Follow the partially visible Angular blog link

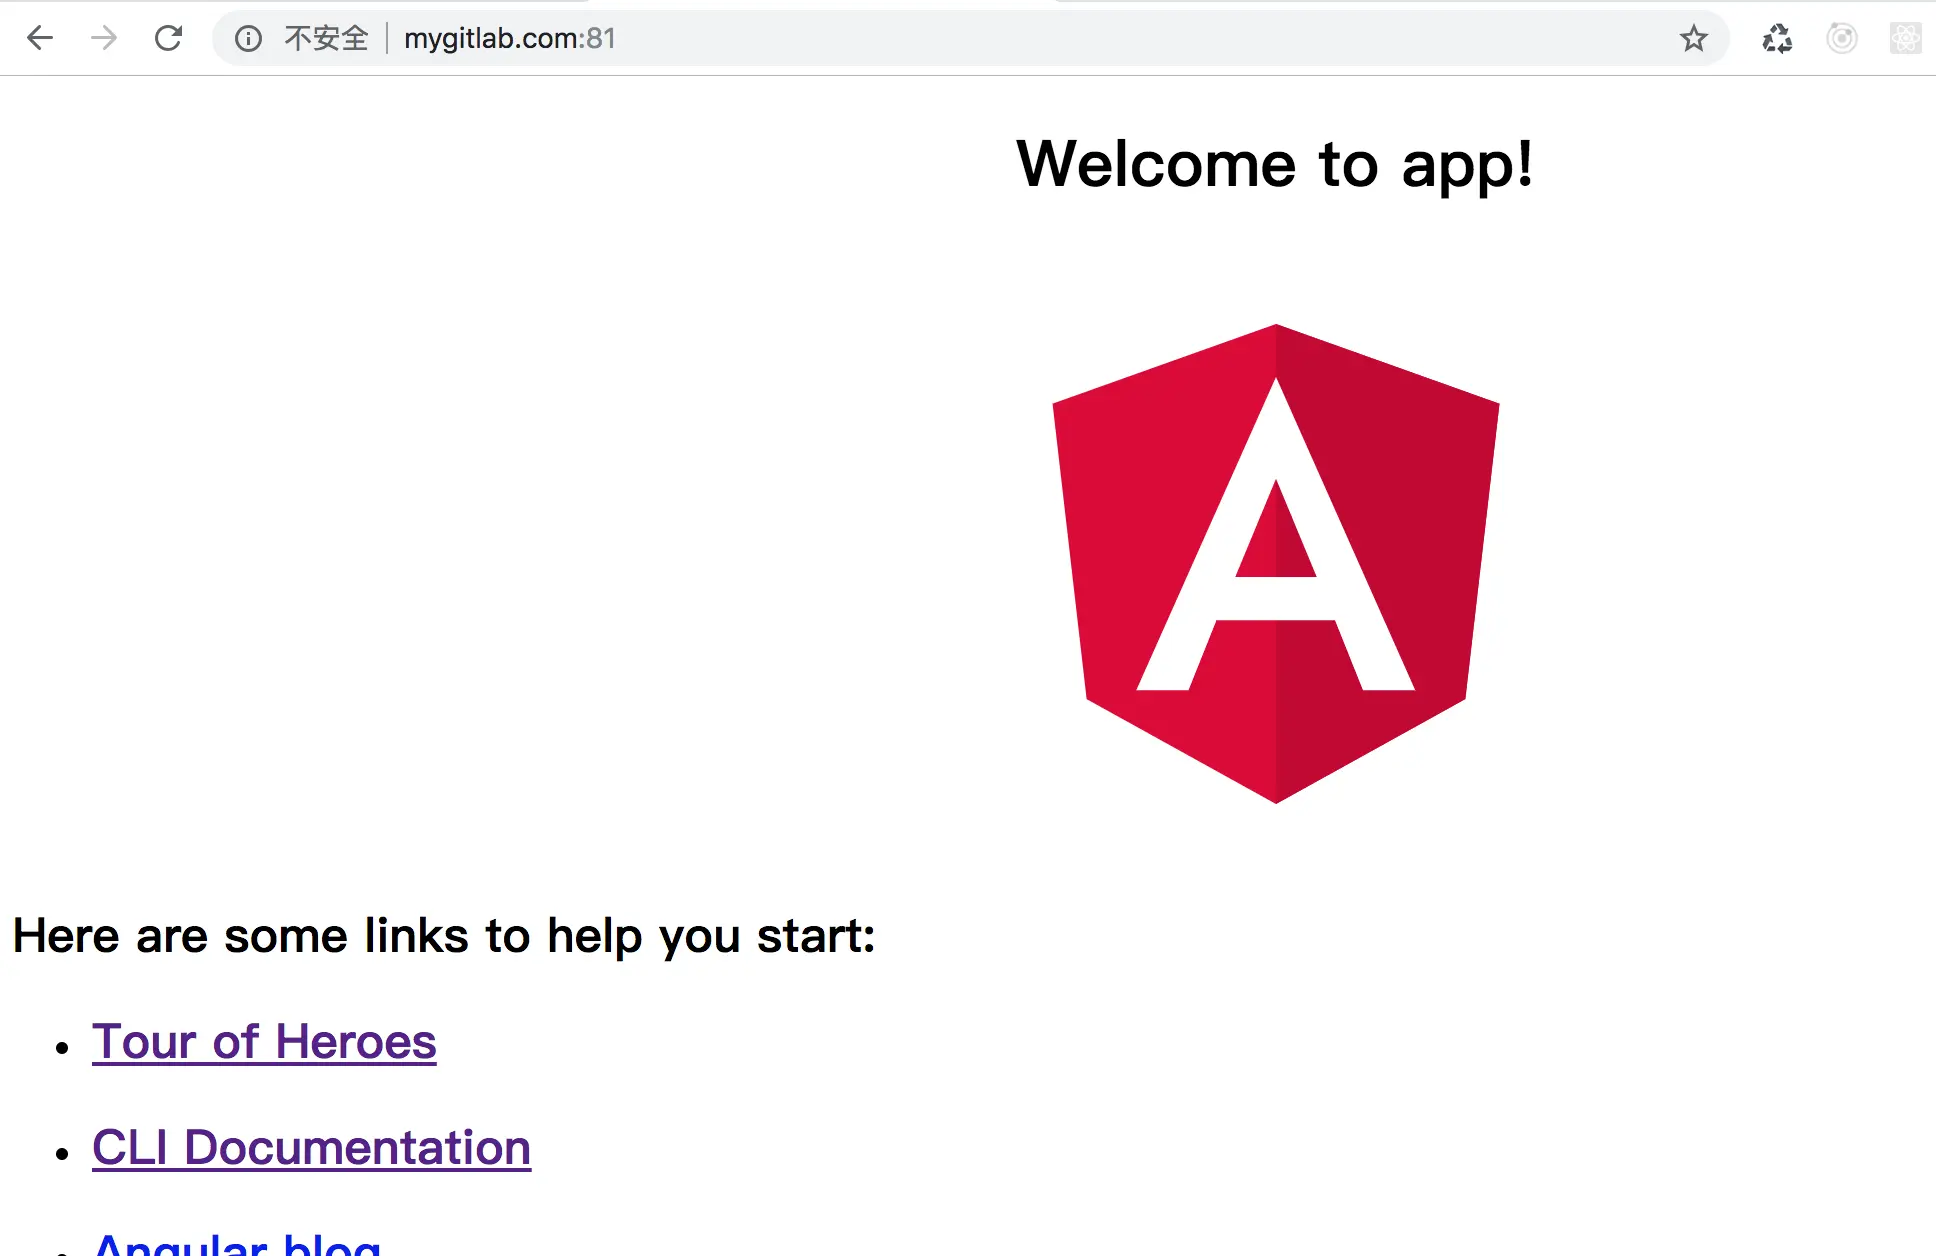pos(237,1244)
